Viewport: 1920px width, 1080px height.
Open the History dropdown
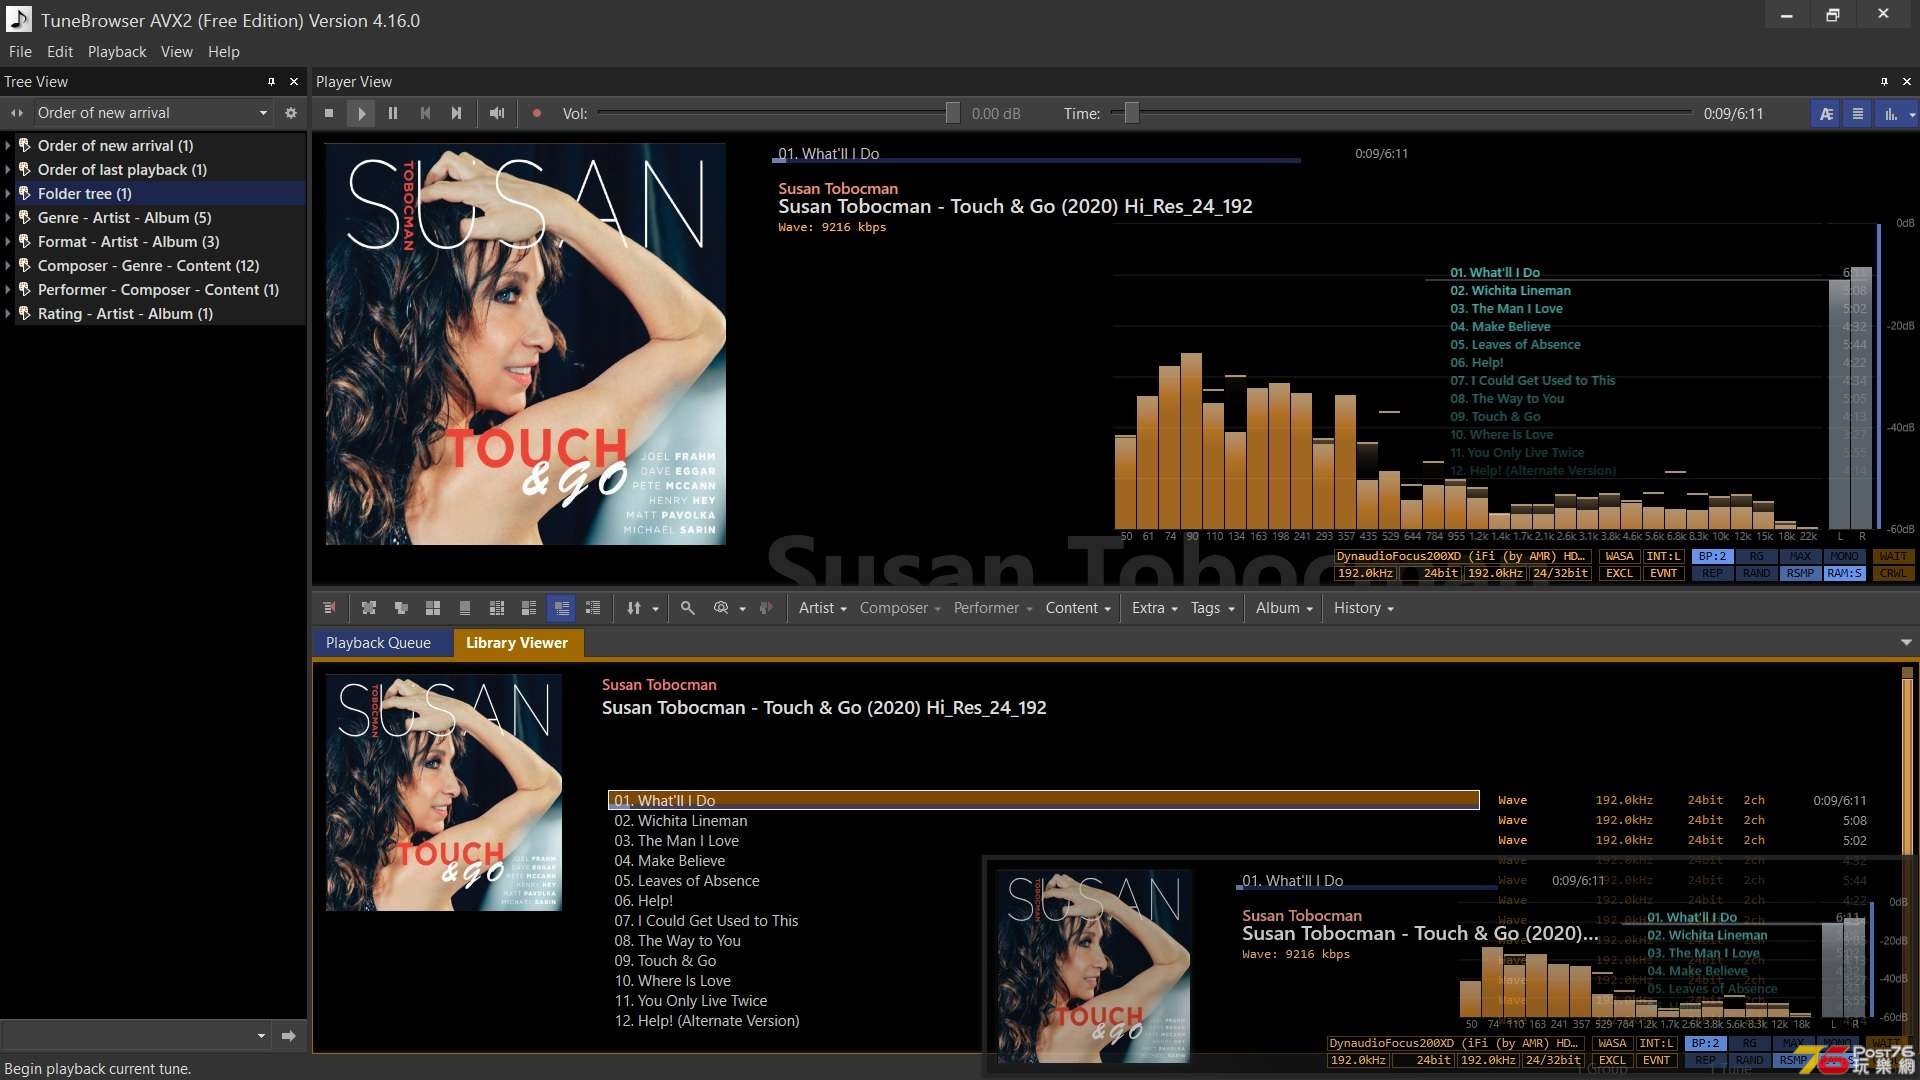[x=1363, y=608]
